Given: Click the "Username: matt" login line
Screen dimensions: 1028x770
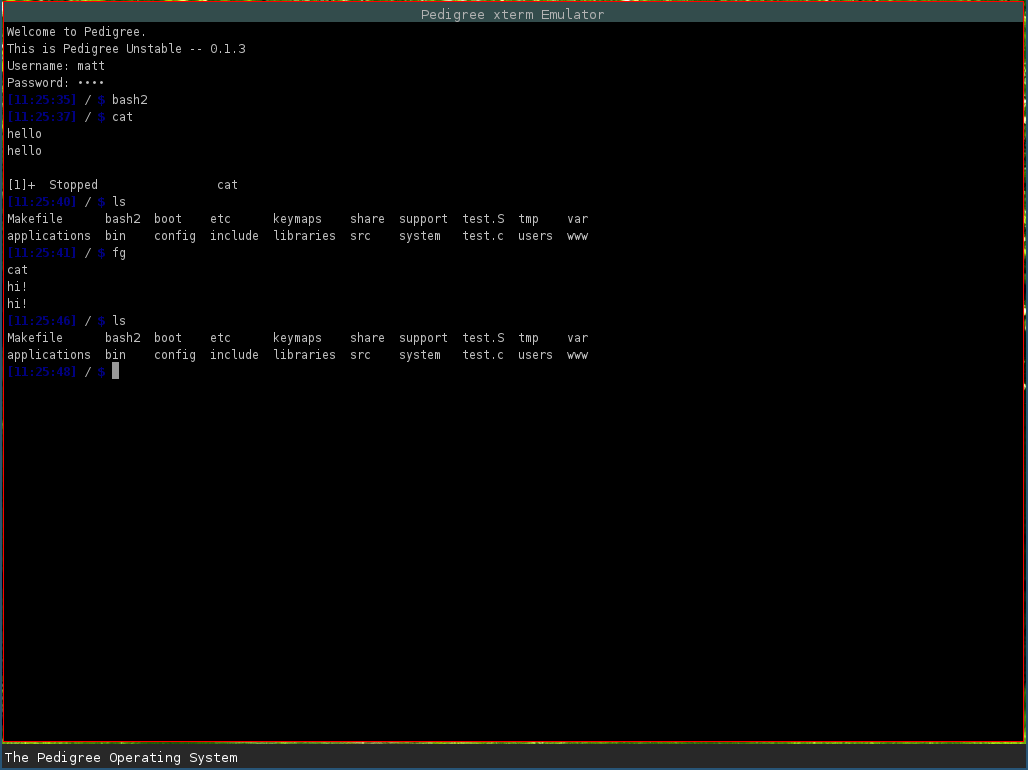Looking at the screenshot, I should (56, 66).
